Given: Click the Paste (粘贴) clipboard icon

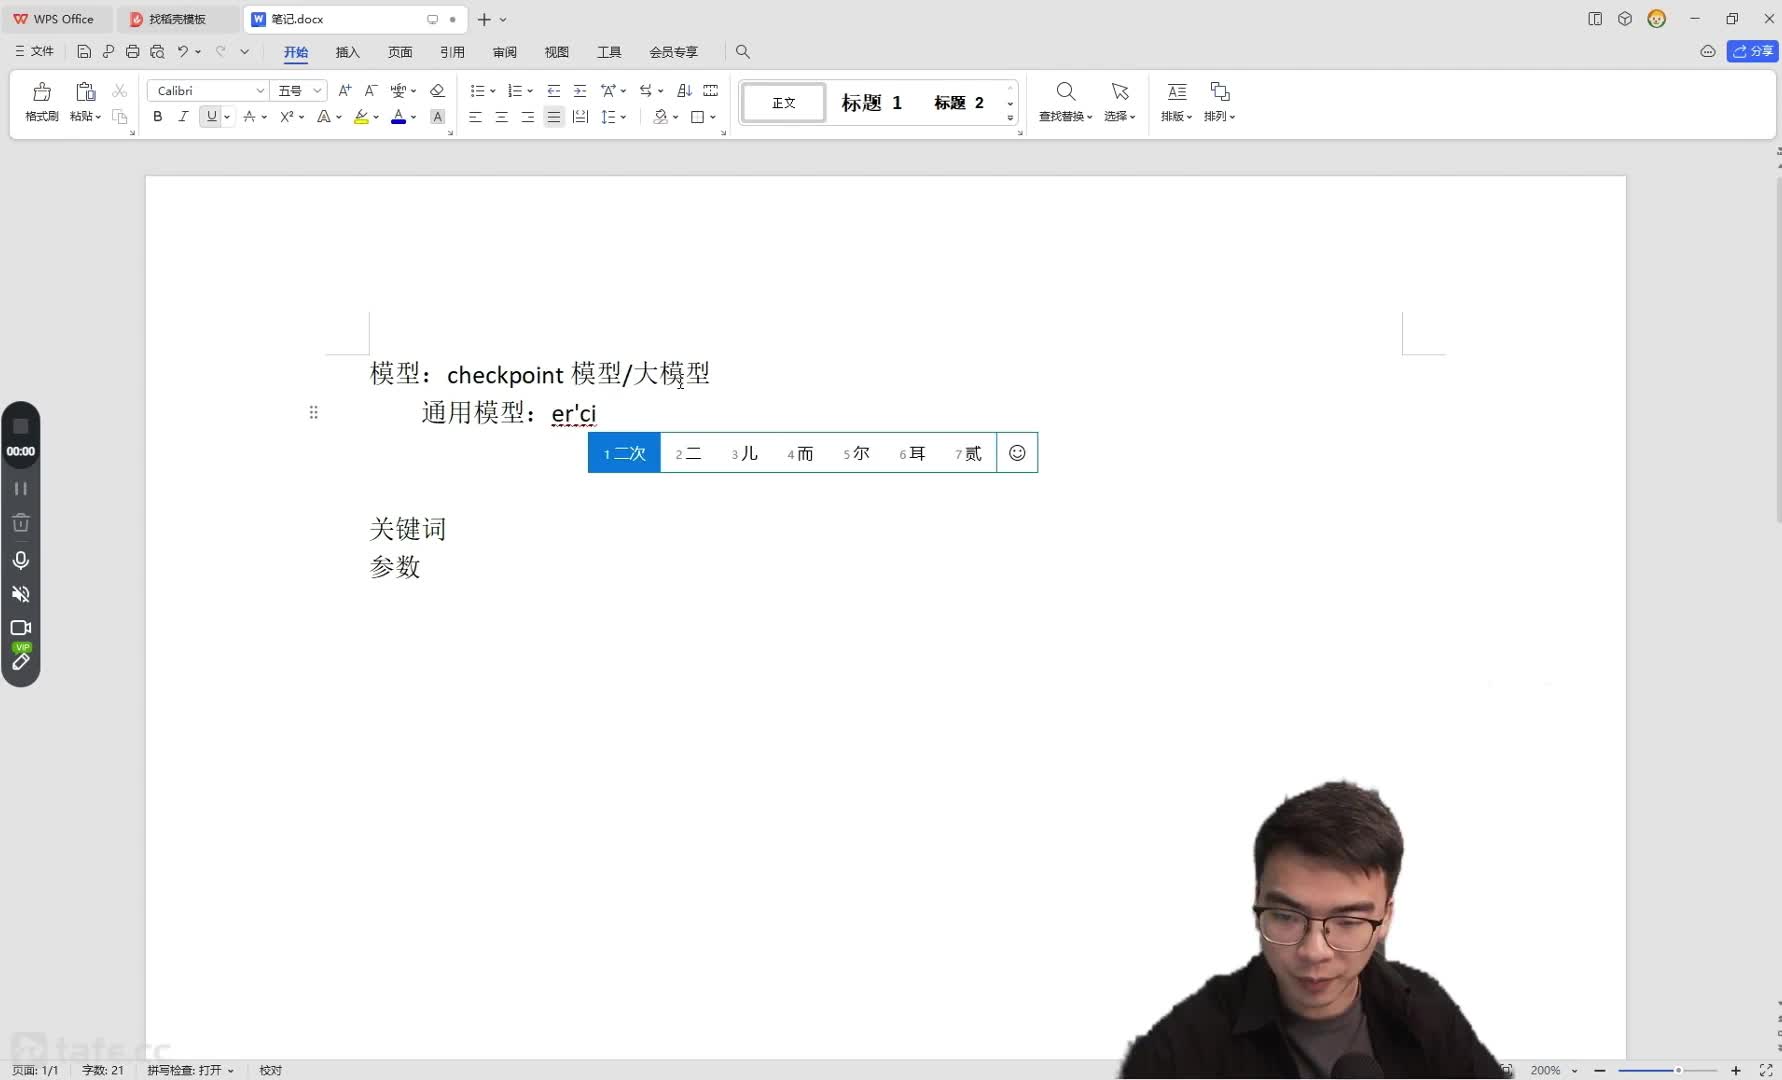Looking at the screenshot, I should pos(86,92).
